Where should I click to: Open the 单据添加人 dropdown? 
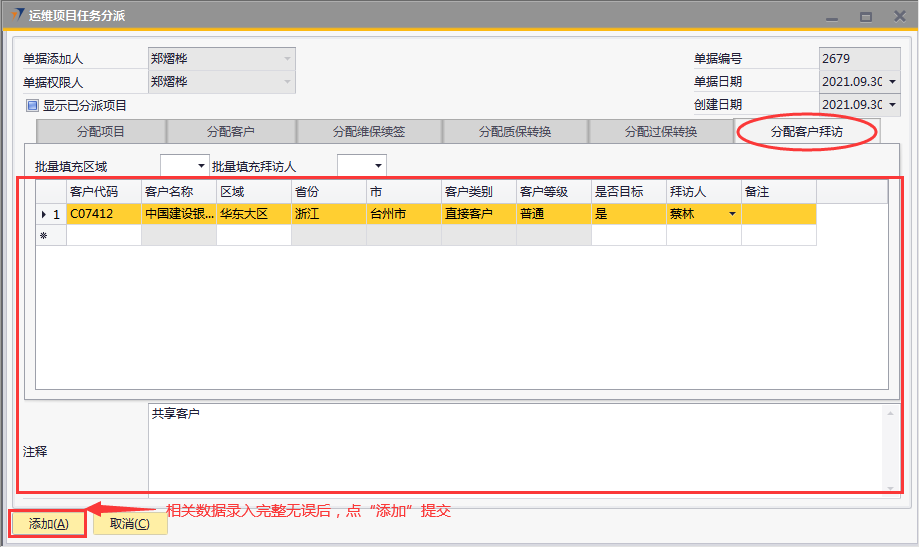[x=288, y=59]
